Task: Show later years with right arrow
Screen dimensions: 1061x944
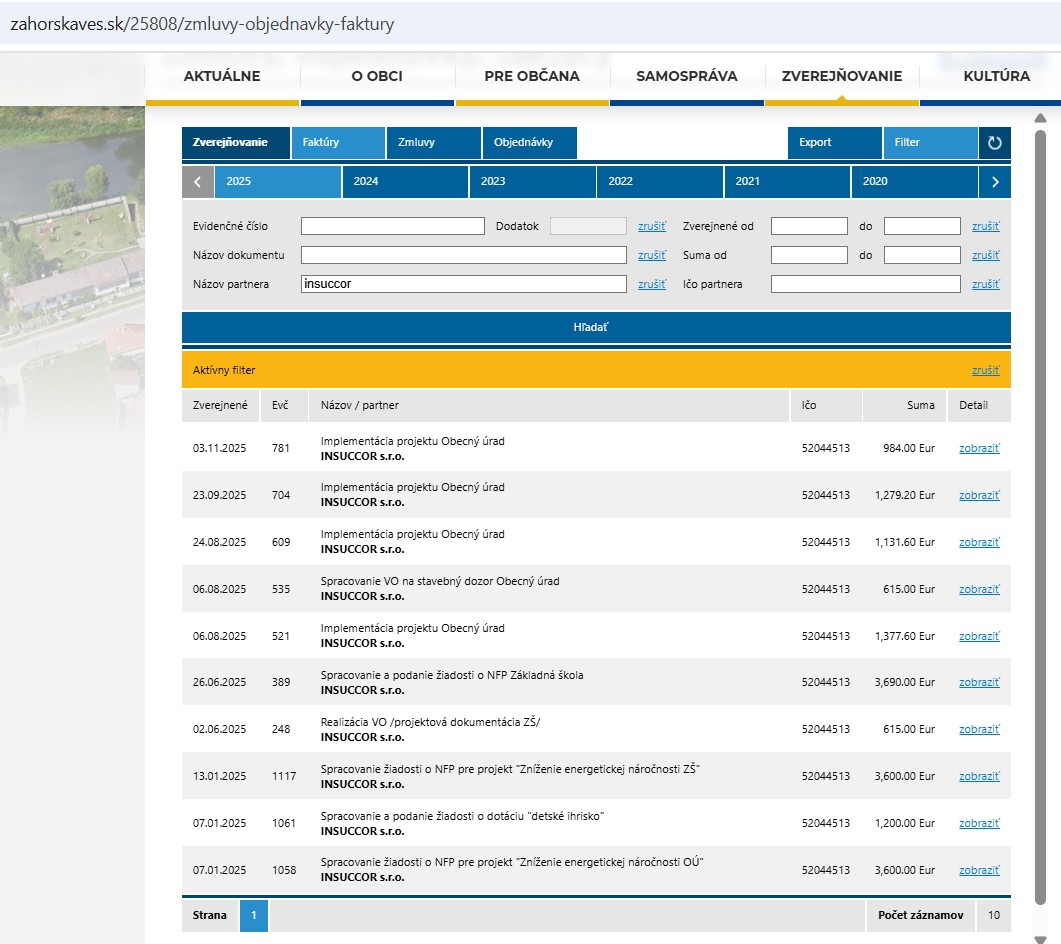Action: click(x=994, y=182)
